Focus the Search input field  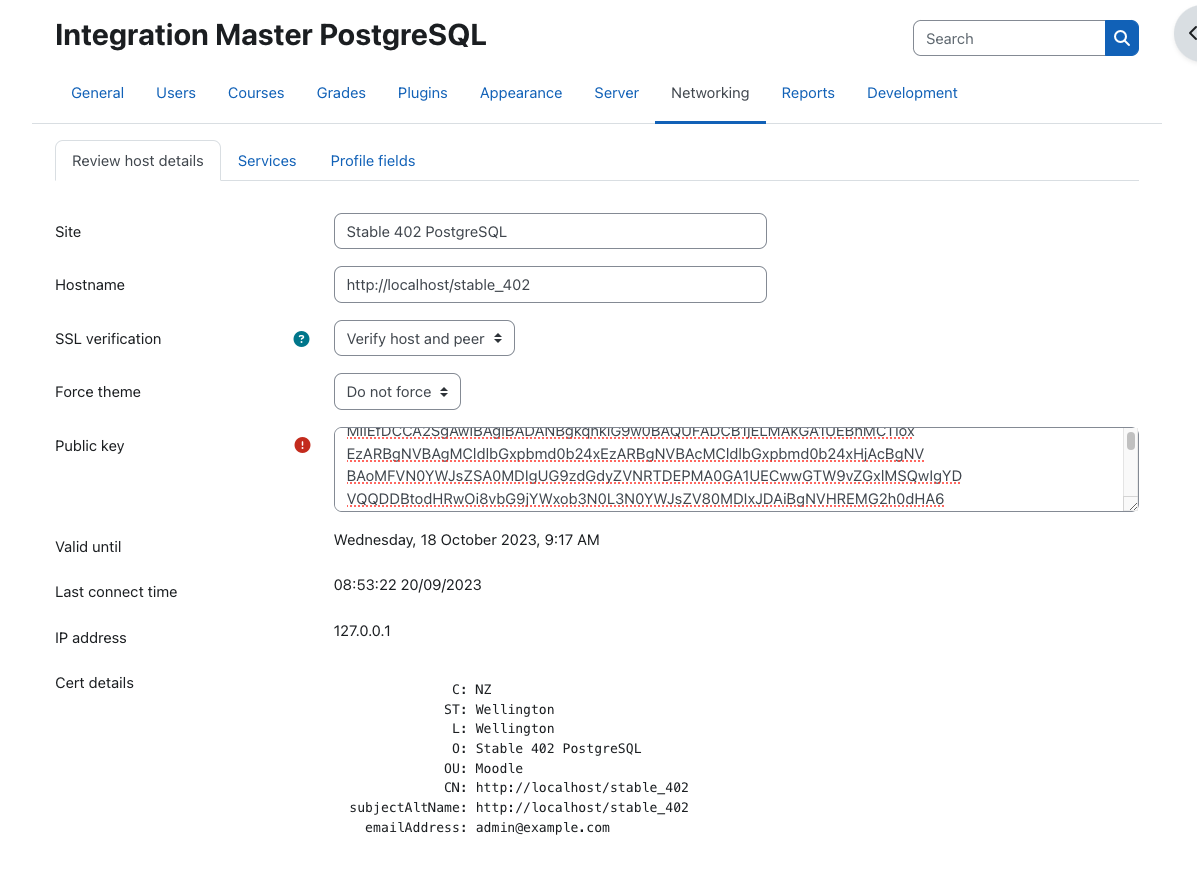(1009, 38)
